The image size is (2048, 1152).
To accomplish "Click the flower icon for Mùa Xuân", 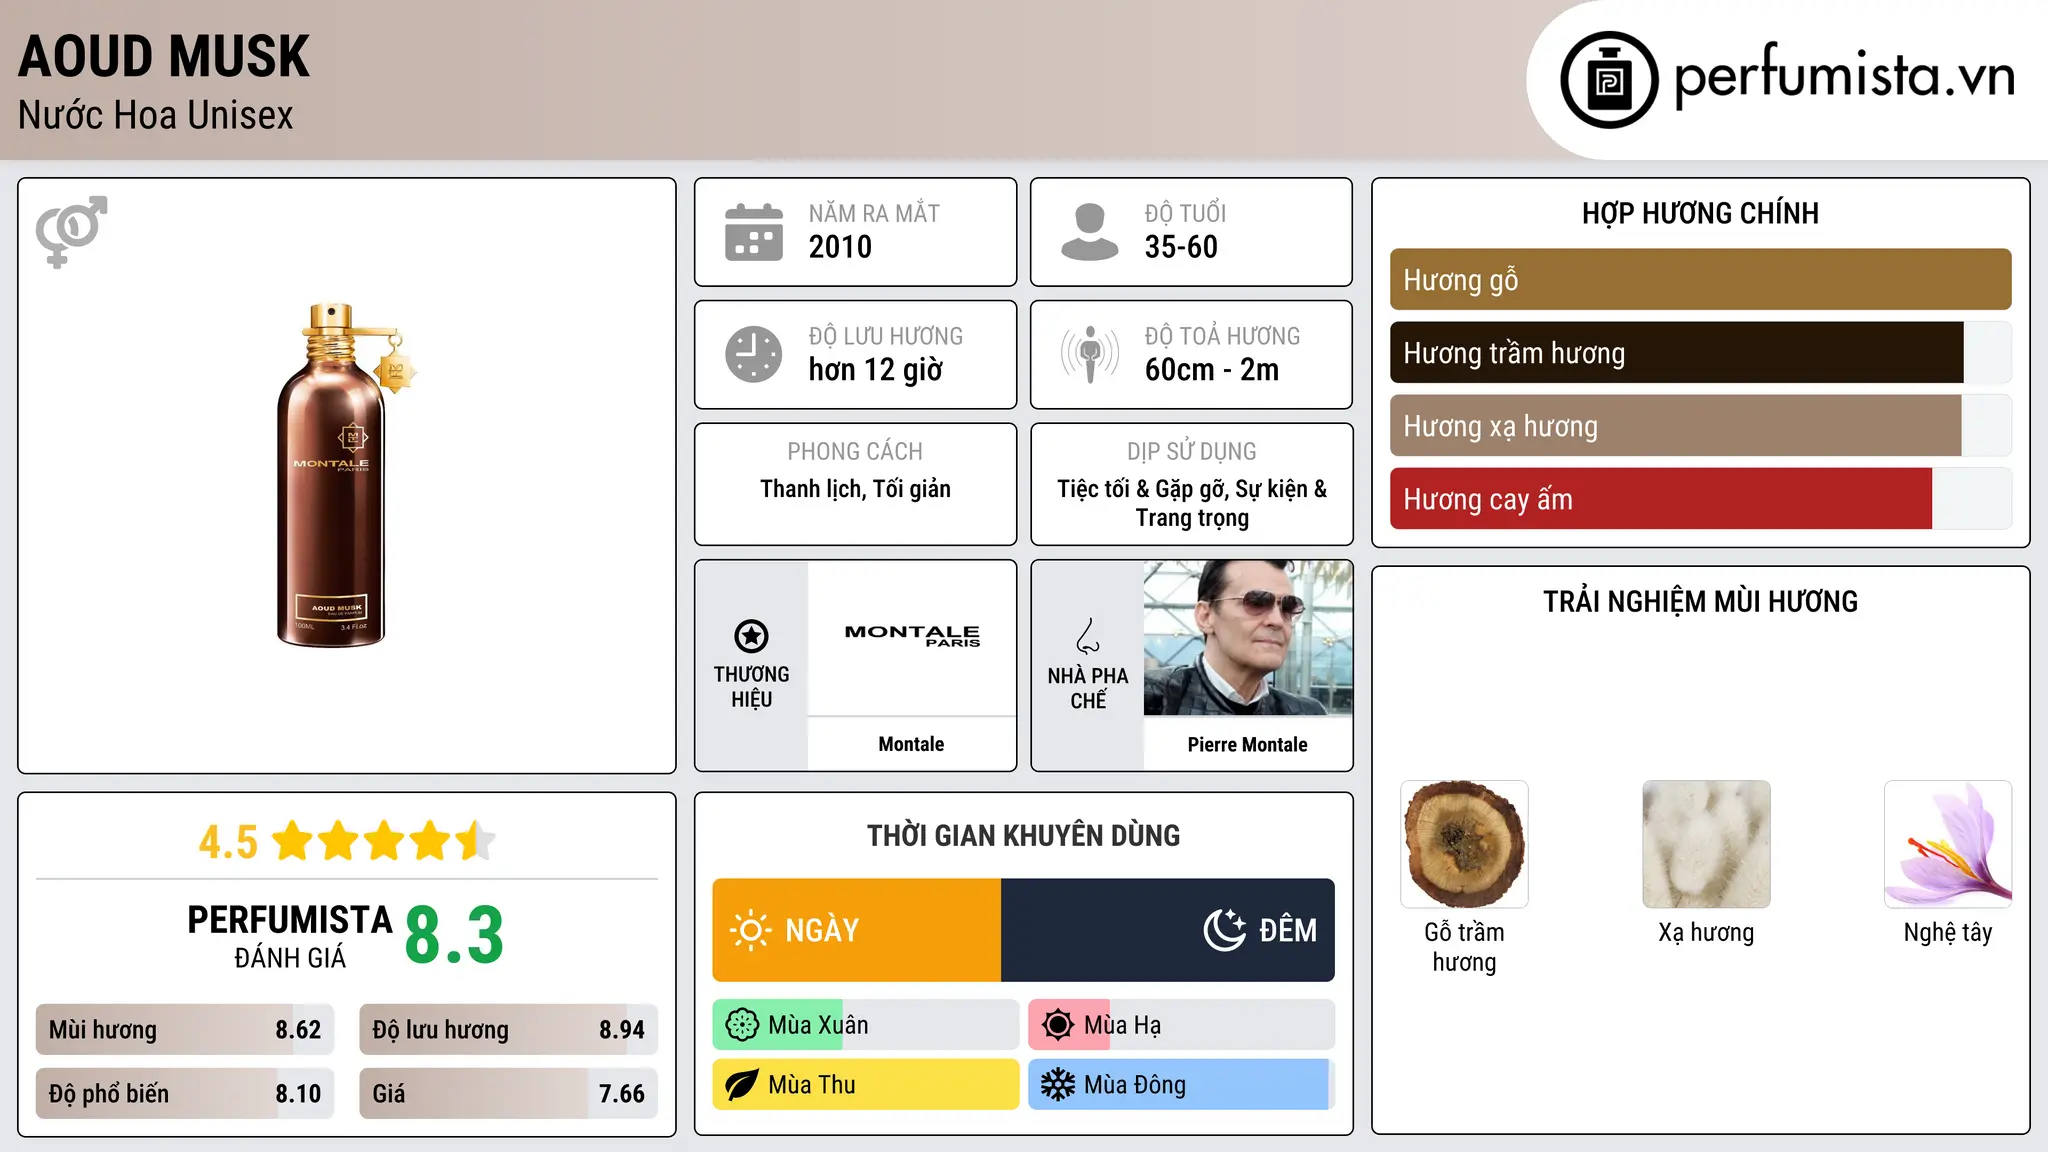I will (x=741, y=1025).
